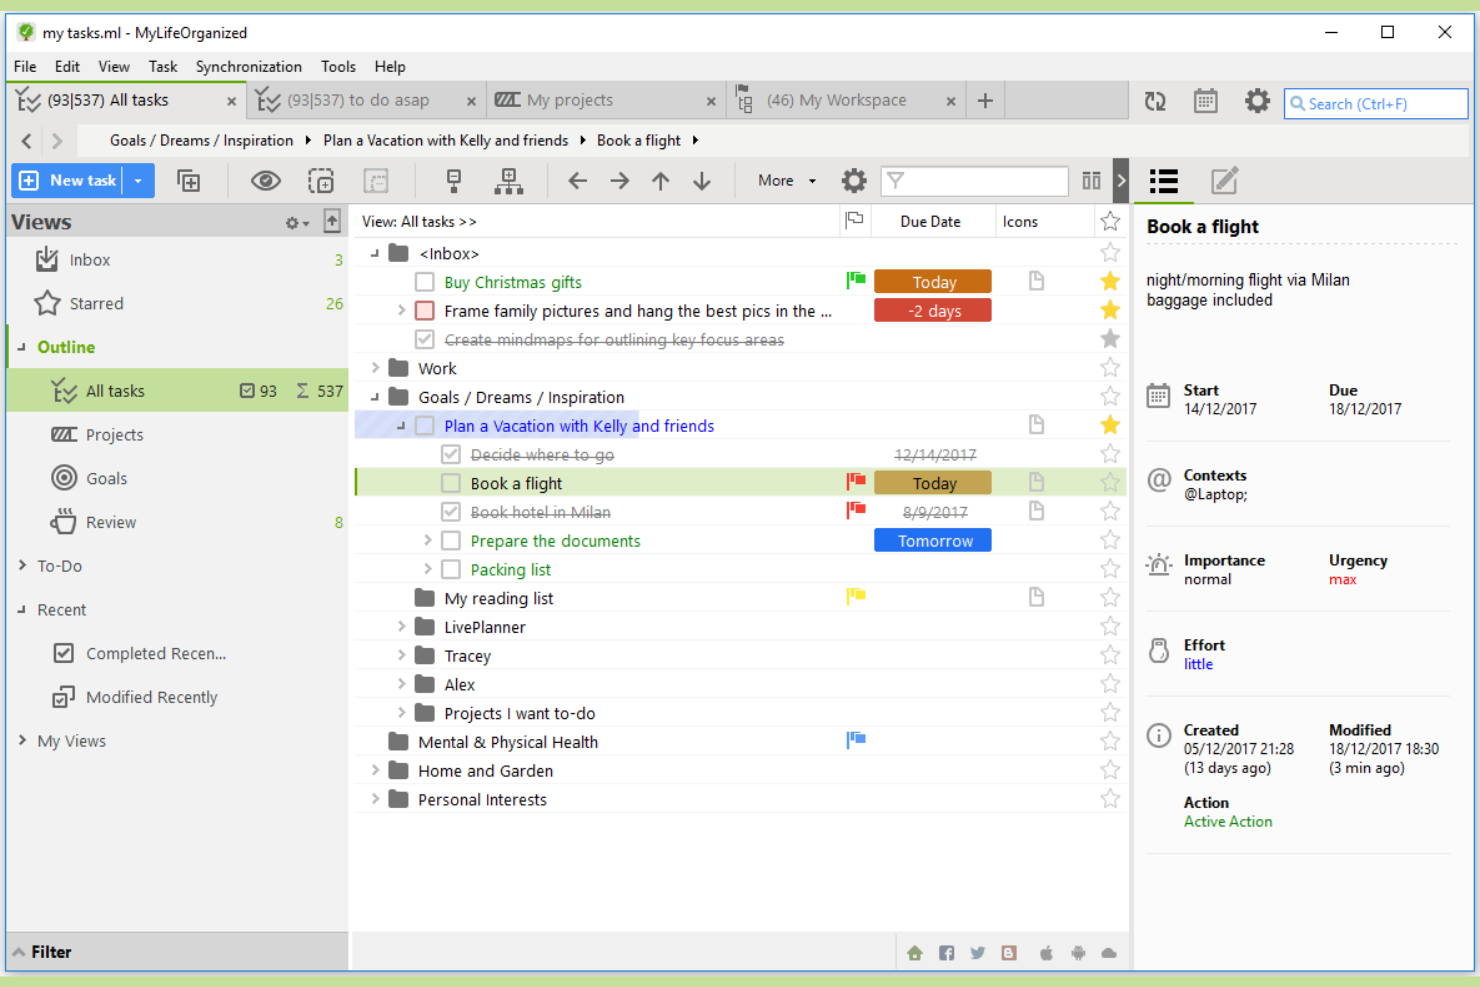Click the Facebook icon in the status bar

(946, 952)
